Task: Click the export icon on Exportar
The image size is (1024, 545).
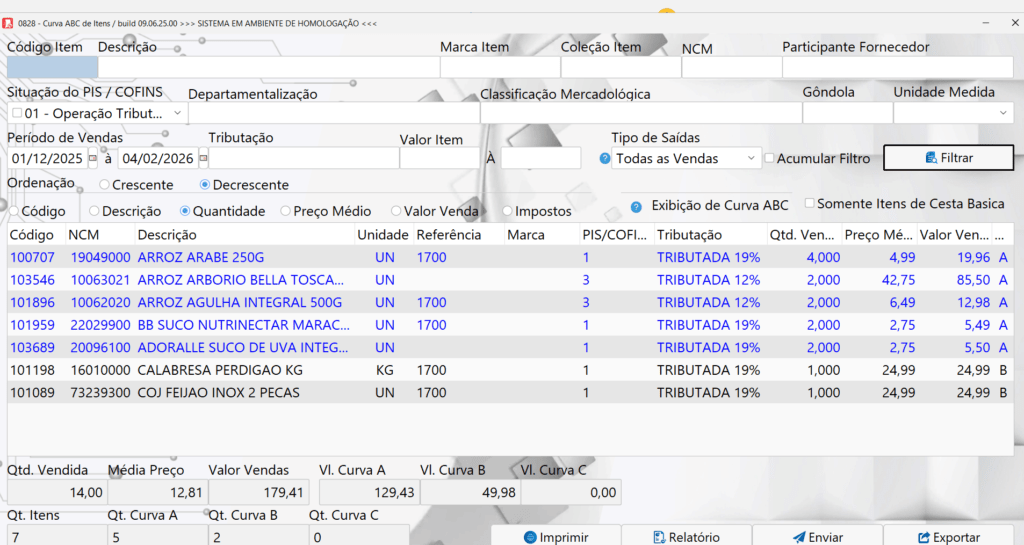Action: [924, 538]
